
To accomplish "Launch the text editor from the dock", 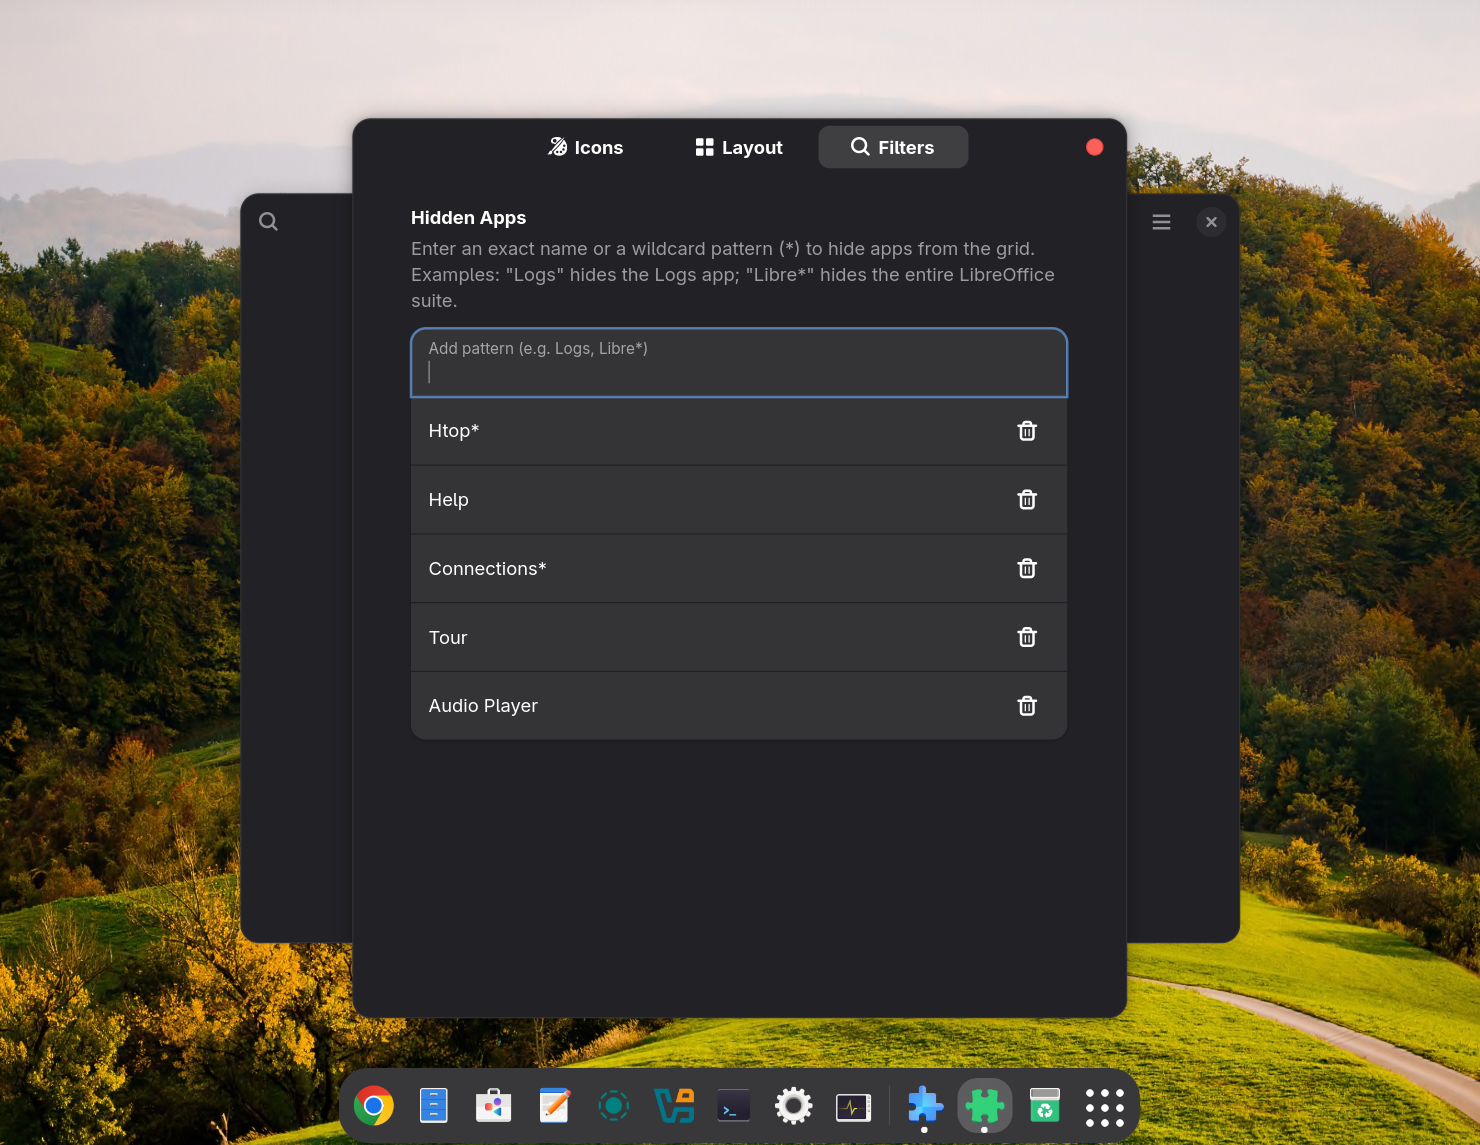I will pyautogui.click(x=554, y=1106).
